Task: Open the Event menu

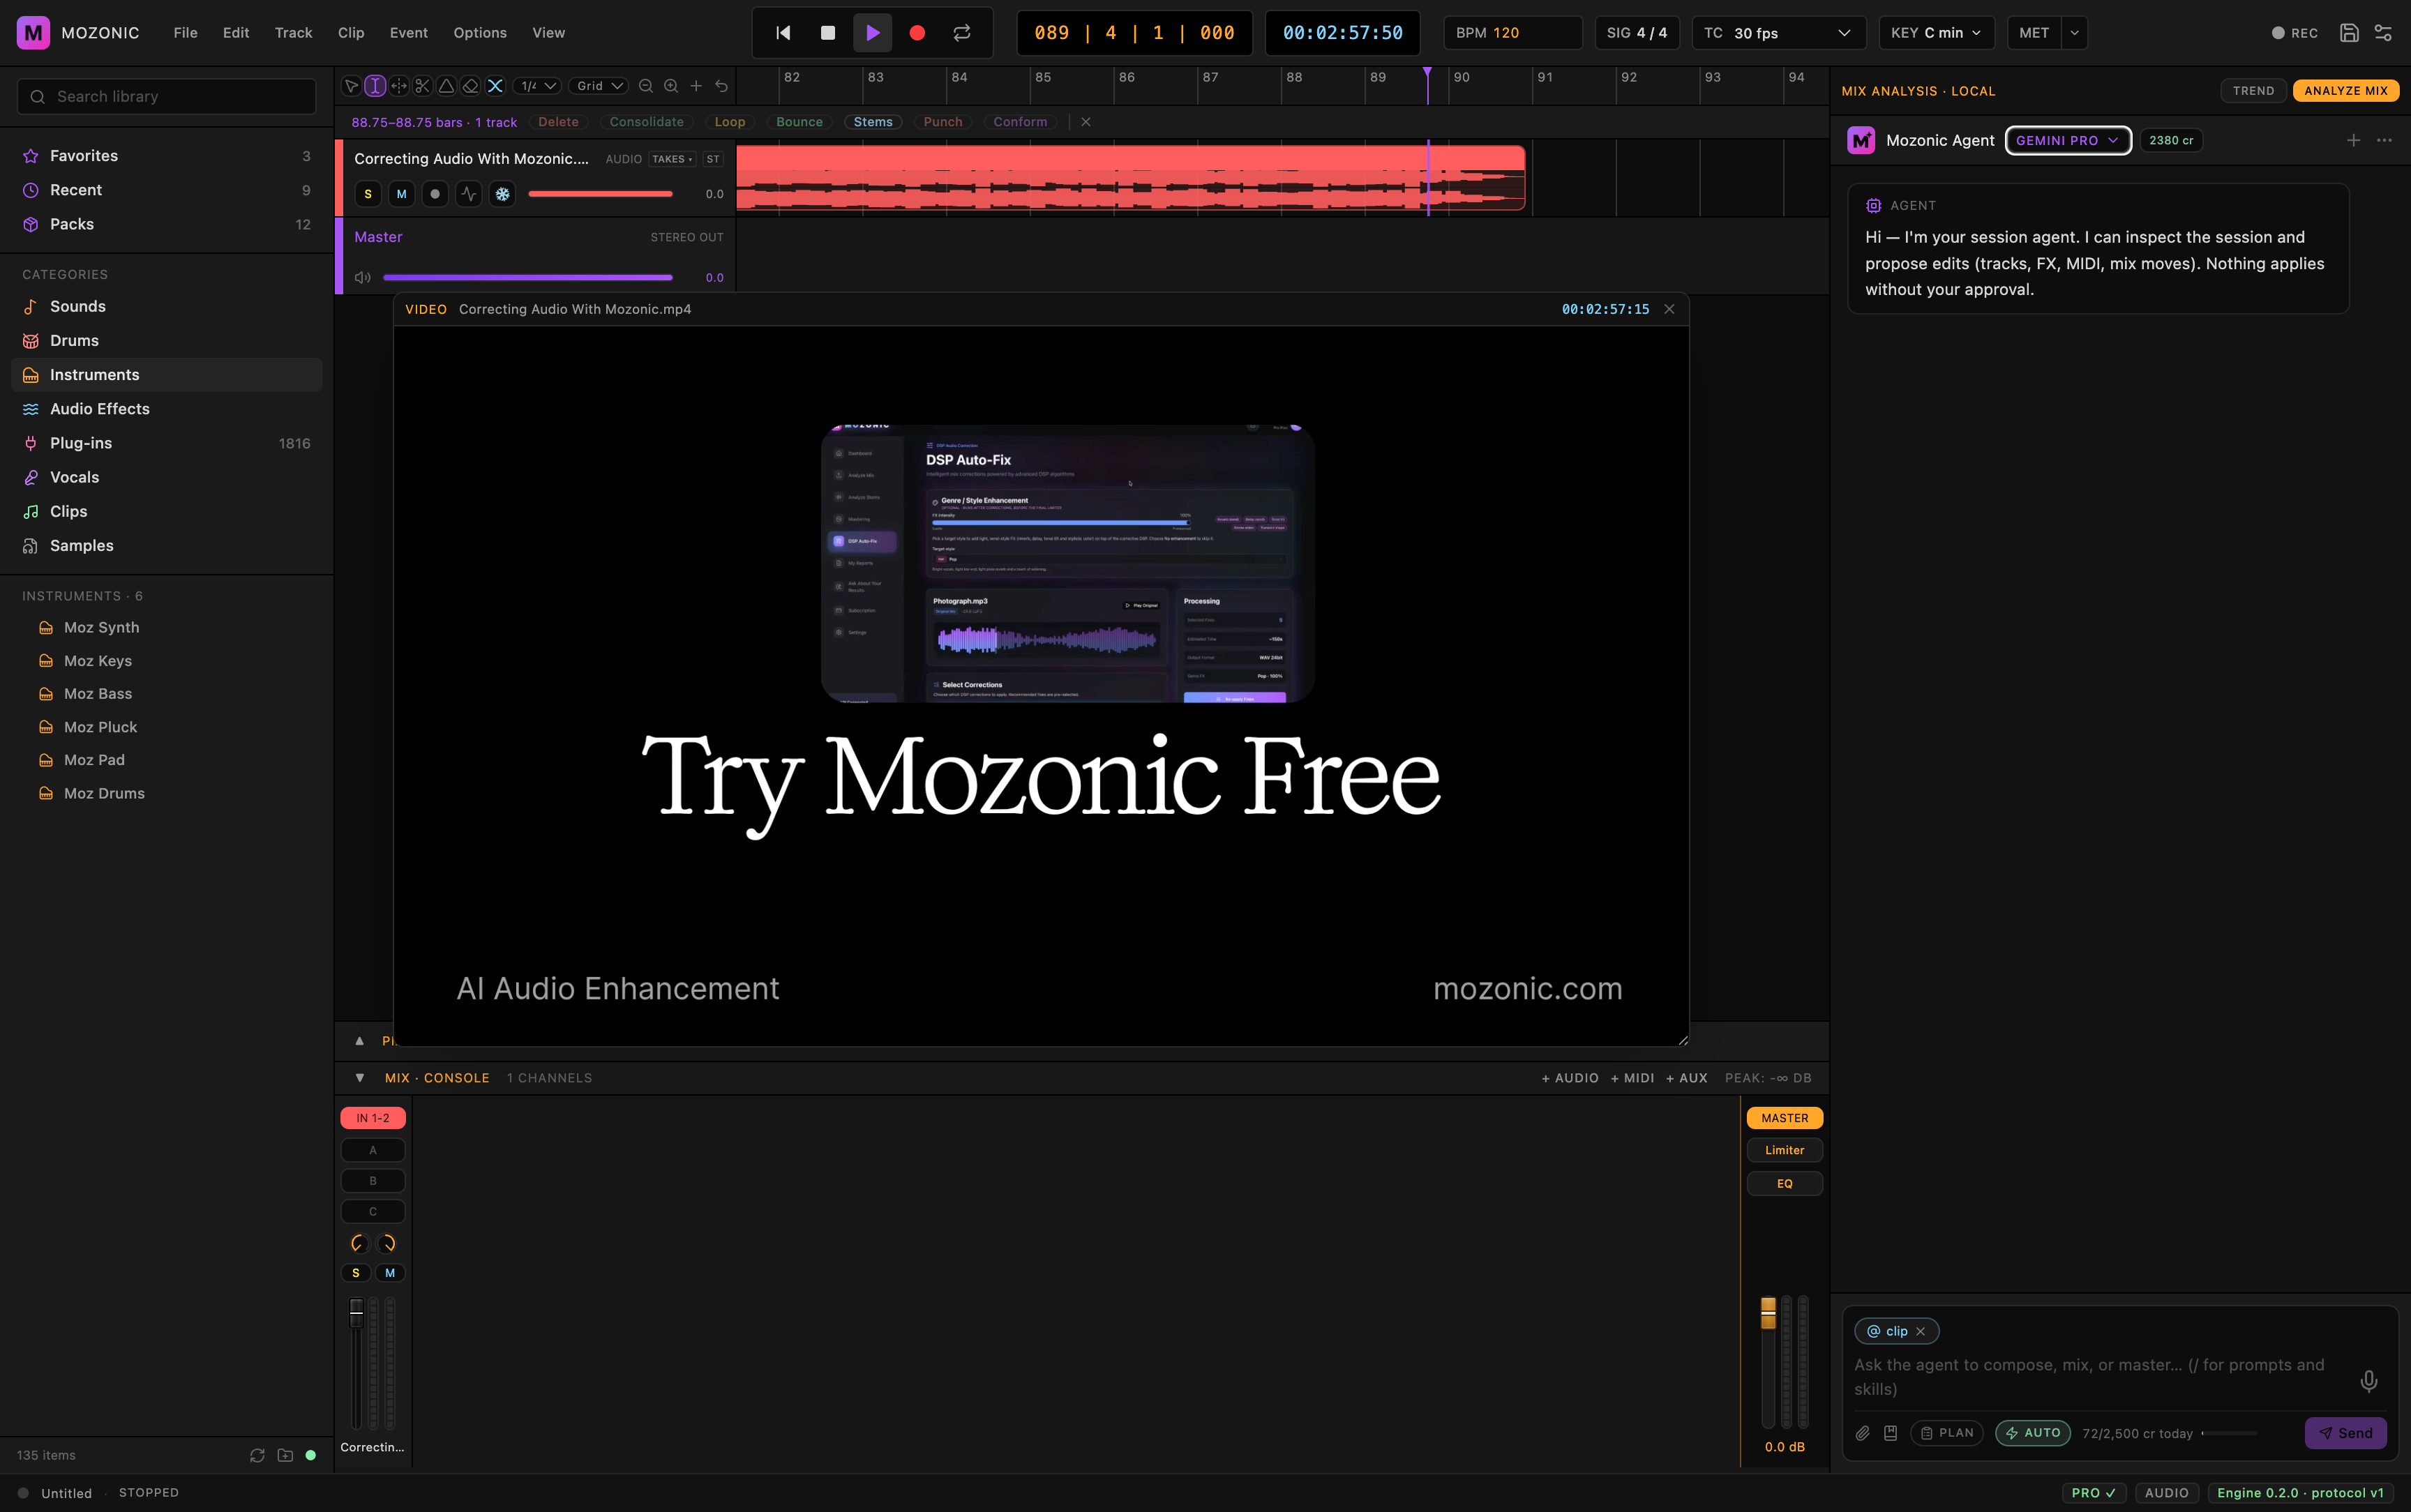Action: coord(408,33)
